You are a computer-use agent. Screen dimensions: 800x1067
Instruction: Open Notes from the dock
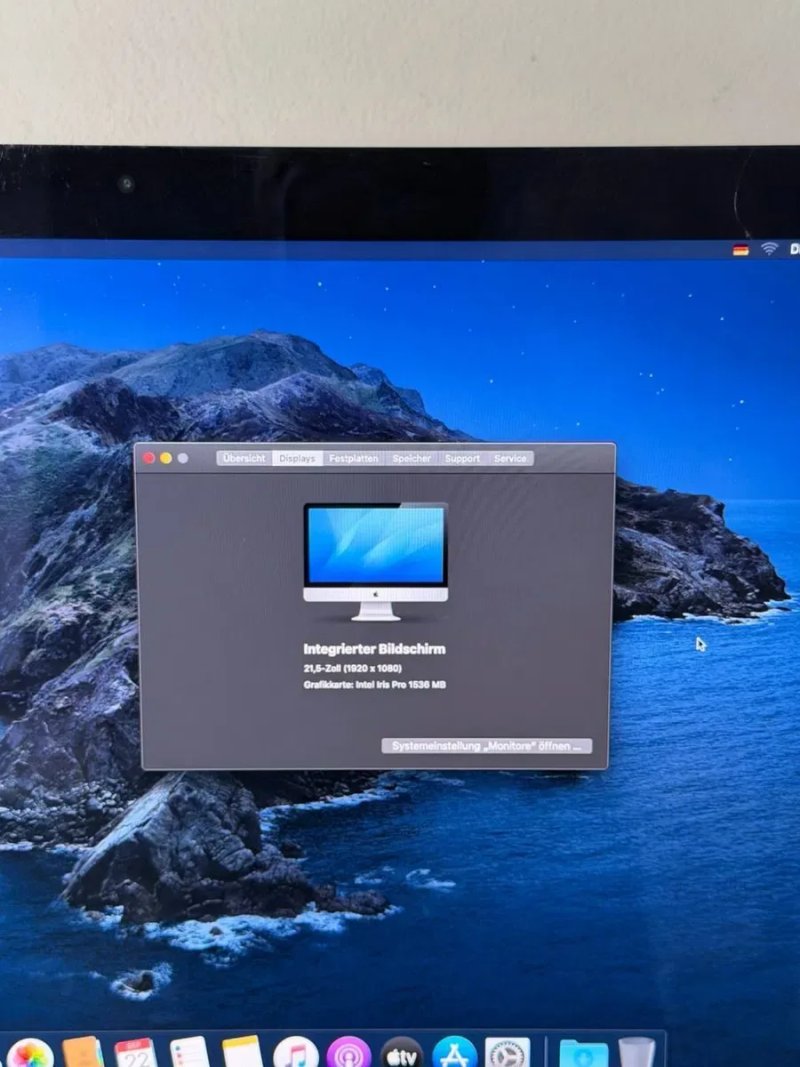point(242,1053)
